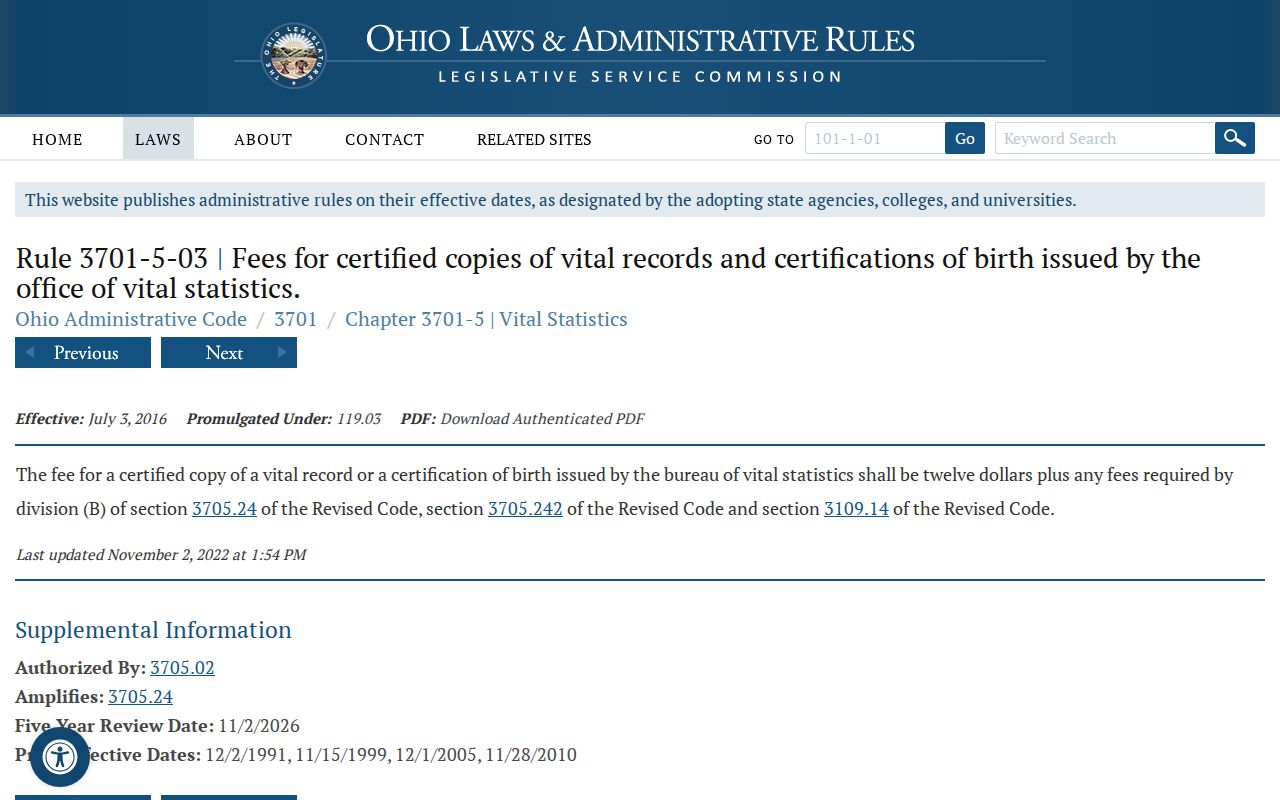The image size is (1280, 800).
Task: Focus the Keyword Search box
Action: click(1105, 138)
